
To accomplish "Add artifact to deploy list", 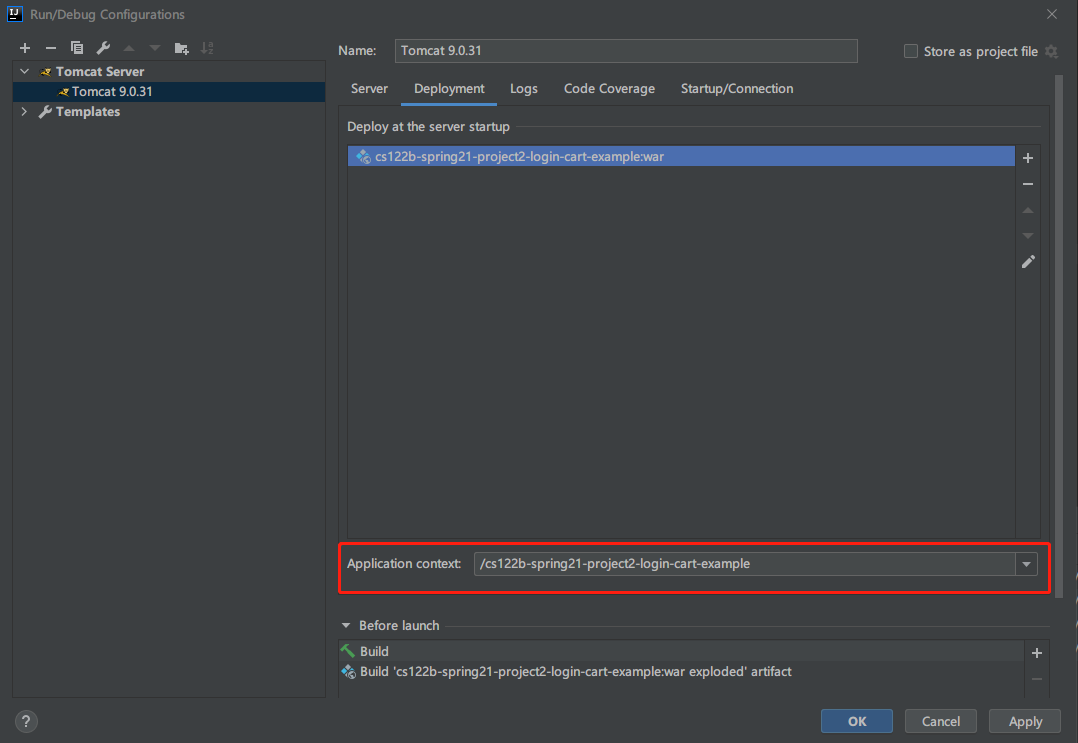I will 1028,158.
